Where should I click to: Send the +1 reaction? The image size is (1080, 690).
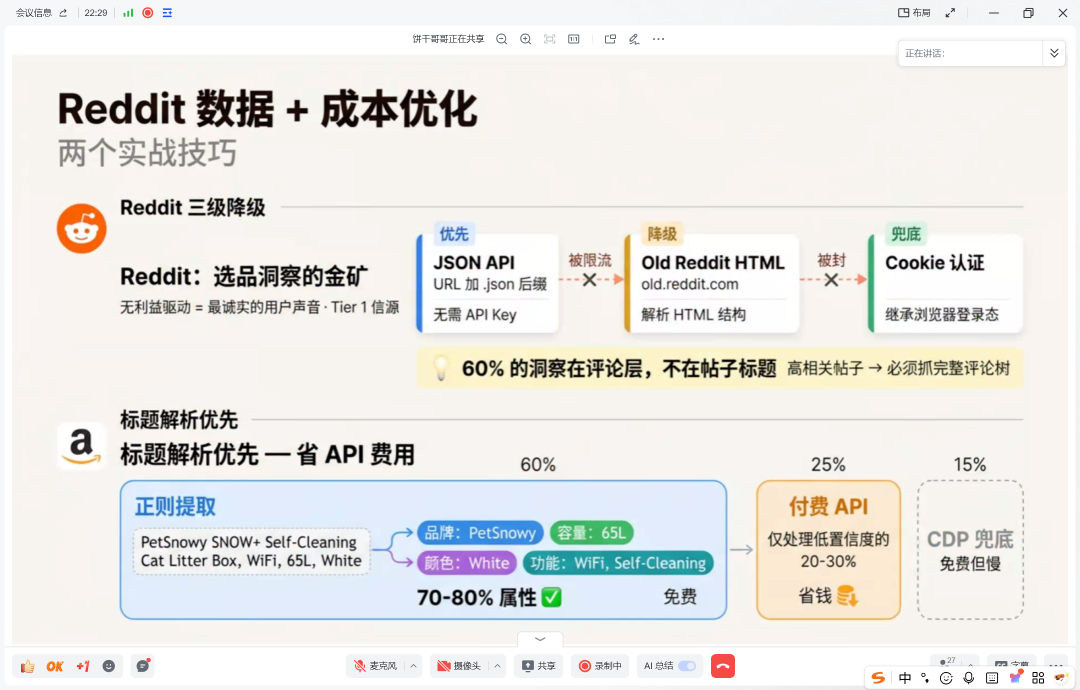(x=83, y=666)
